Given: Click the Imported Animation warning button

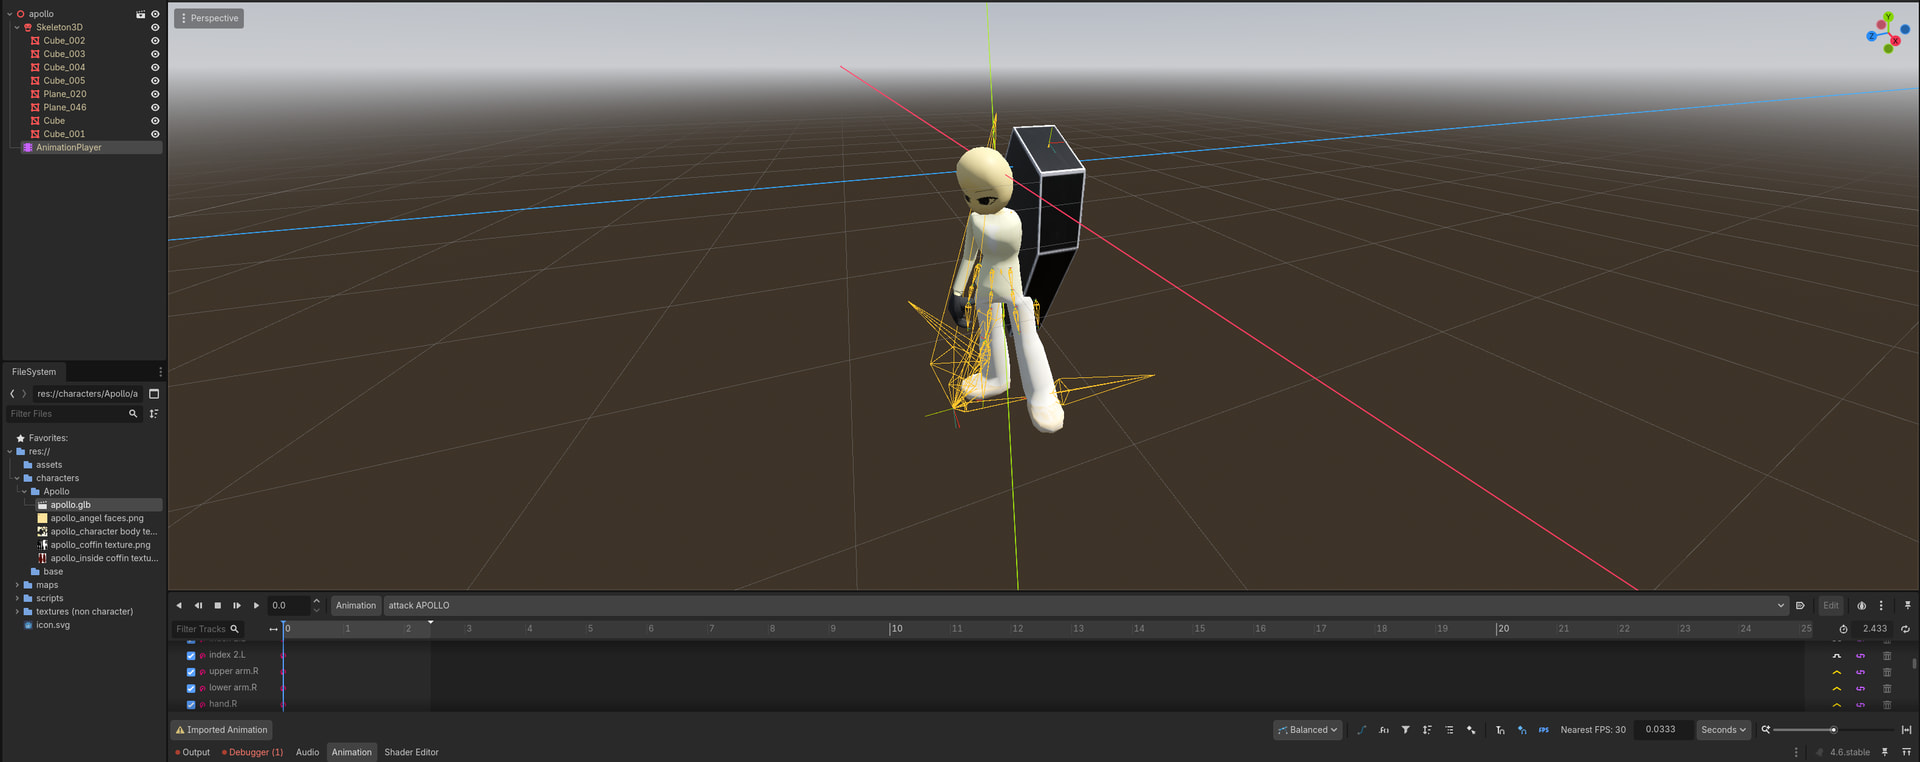Looking at the screenshot, I should pos(222,730).
